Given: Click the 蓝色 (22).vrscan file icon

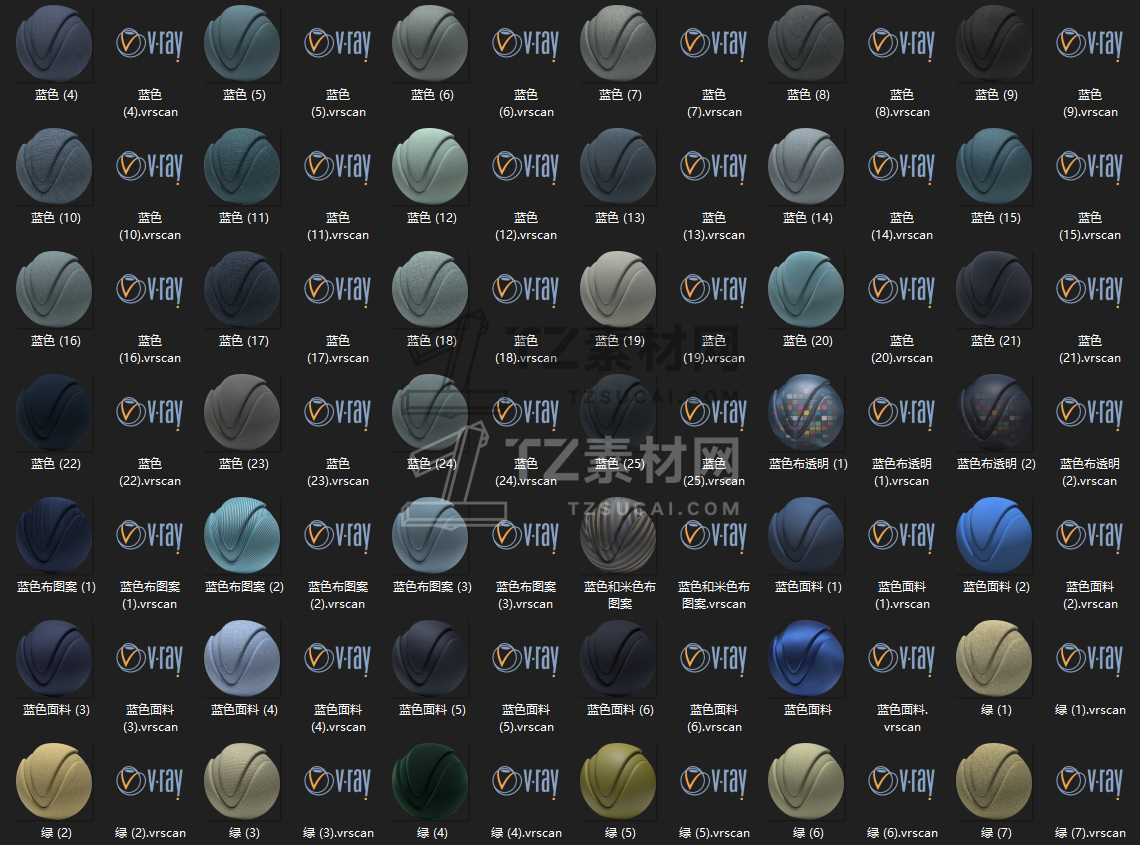Looking at the screenshot, I should click(150, 412).
